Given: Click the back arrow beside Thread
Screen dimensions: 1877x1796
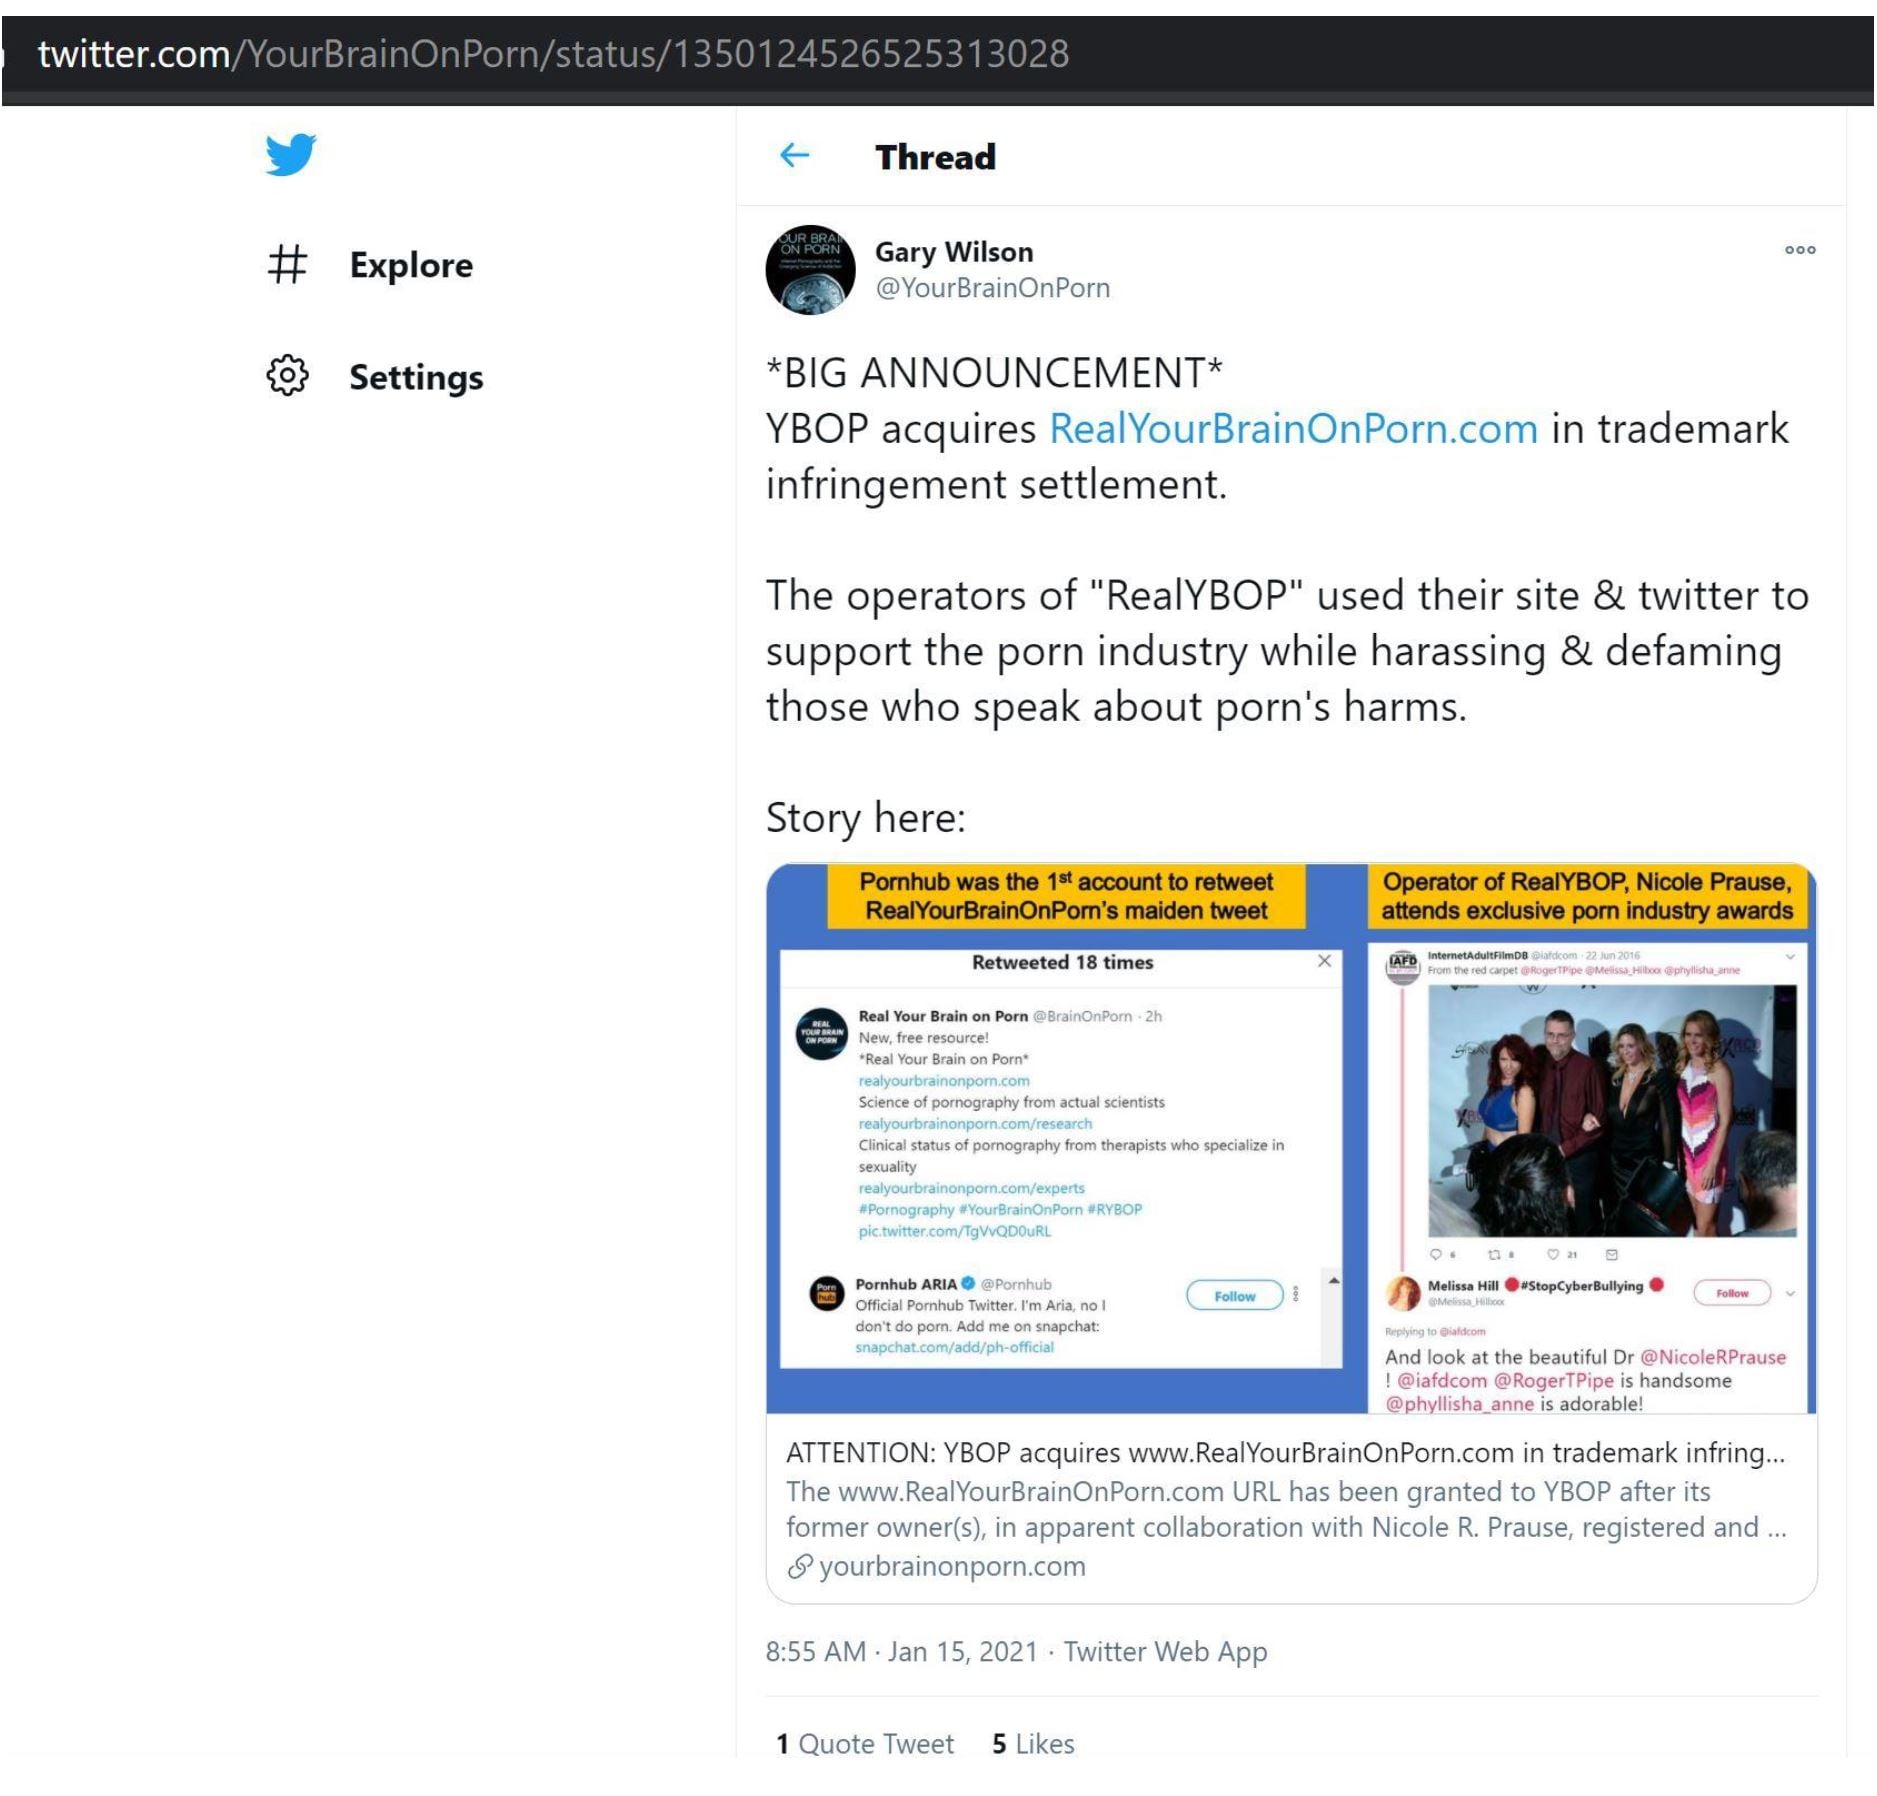Looking at the screenshot, I should tap(794, 156).
